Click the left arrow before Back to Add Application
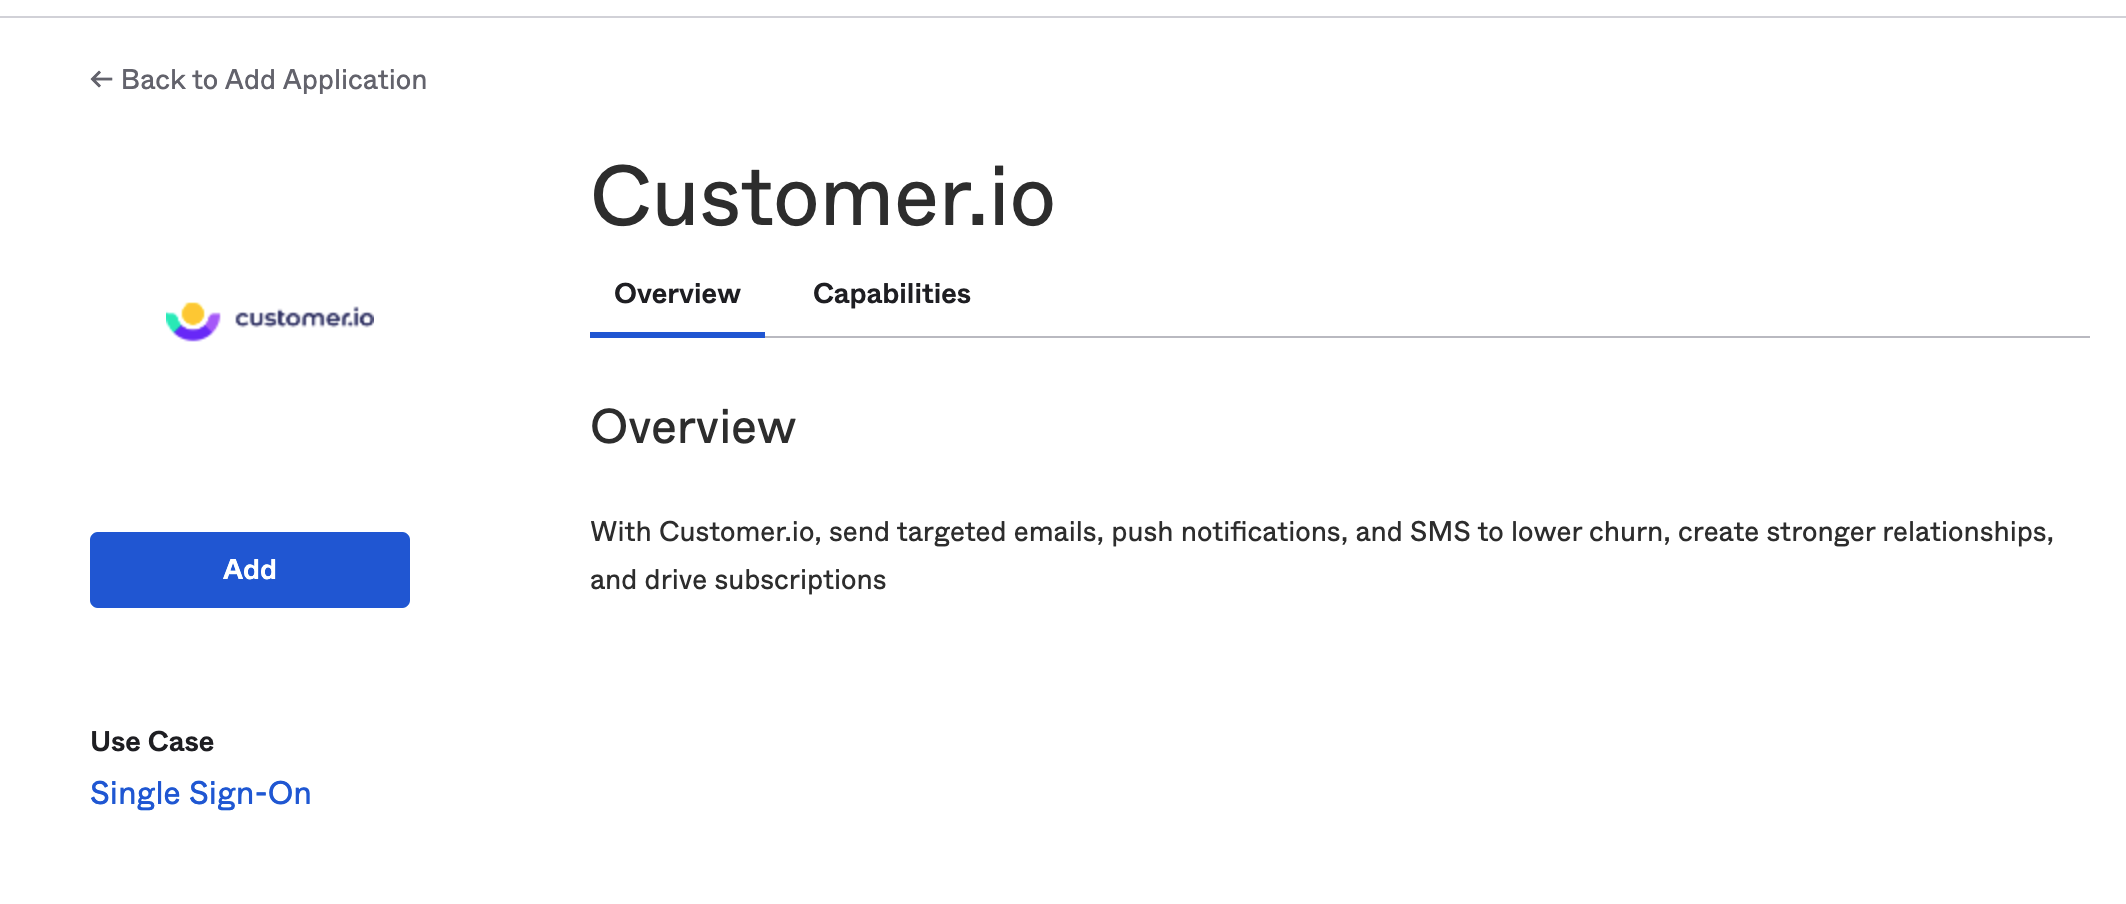 point(99,78)
